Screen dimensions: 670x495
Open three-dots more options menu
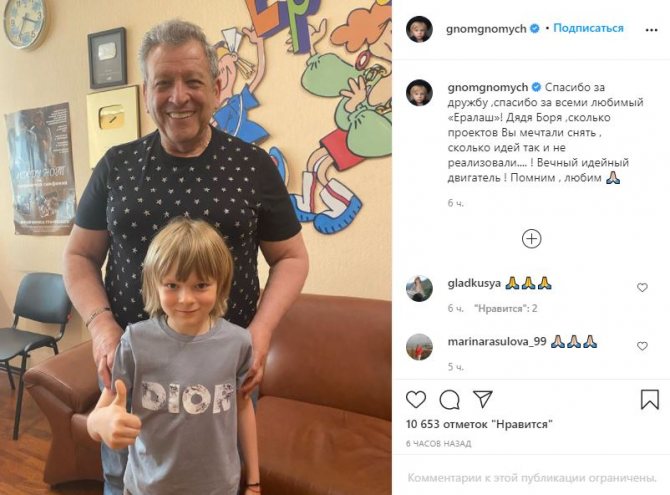click(651, 30)
